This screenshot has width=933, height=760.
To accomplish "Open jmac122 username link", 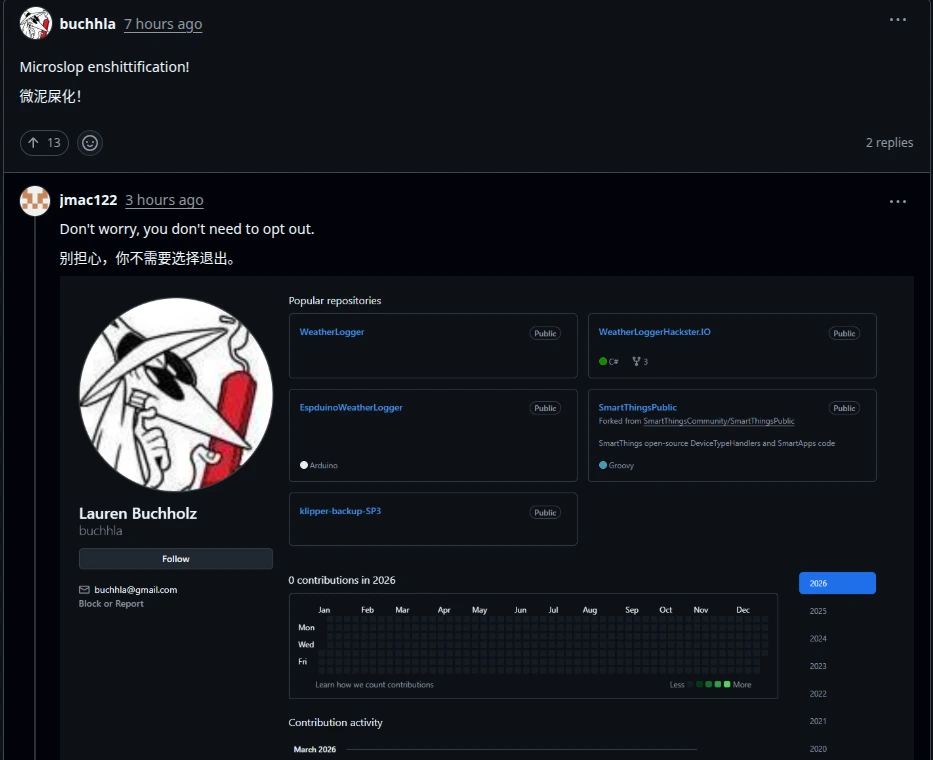I will pyautogui.click(x=87, y=200).
